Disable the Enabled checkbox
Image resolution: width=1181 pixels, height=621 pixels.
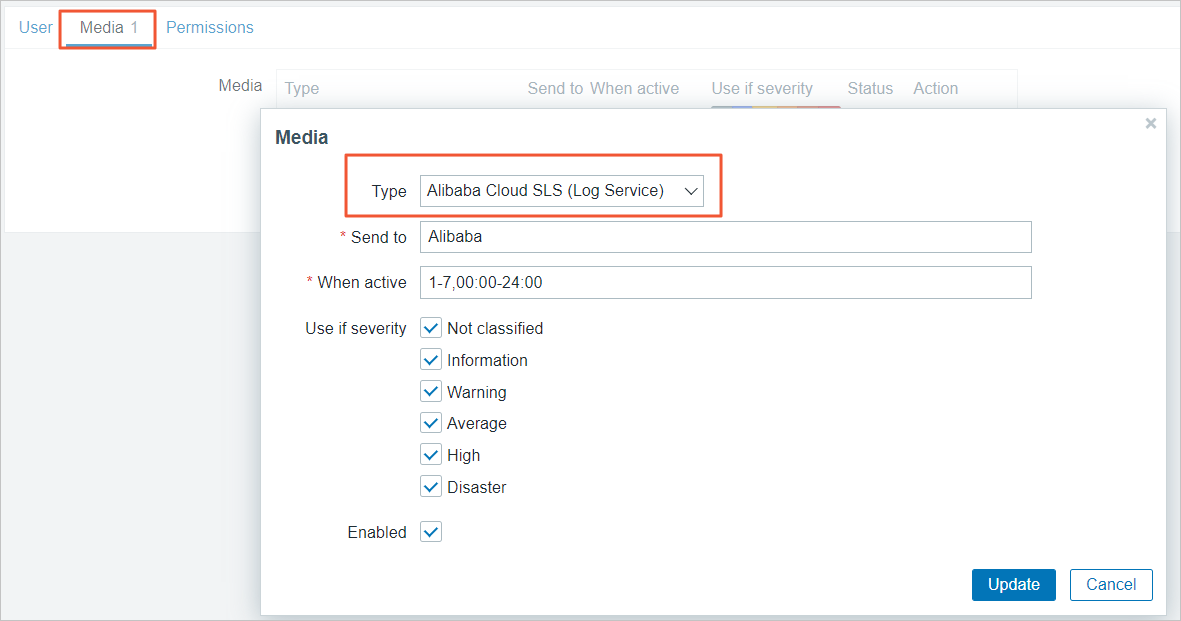click(x=431, y=532)
